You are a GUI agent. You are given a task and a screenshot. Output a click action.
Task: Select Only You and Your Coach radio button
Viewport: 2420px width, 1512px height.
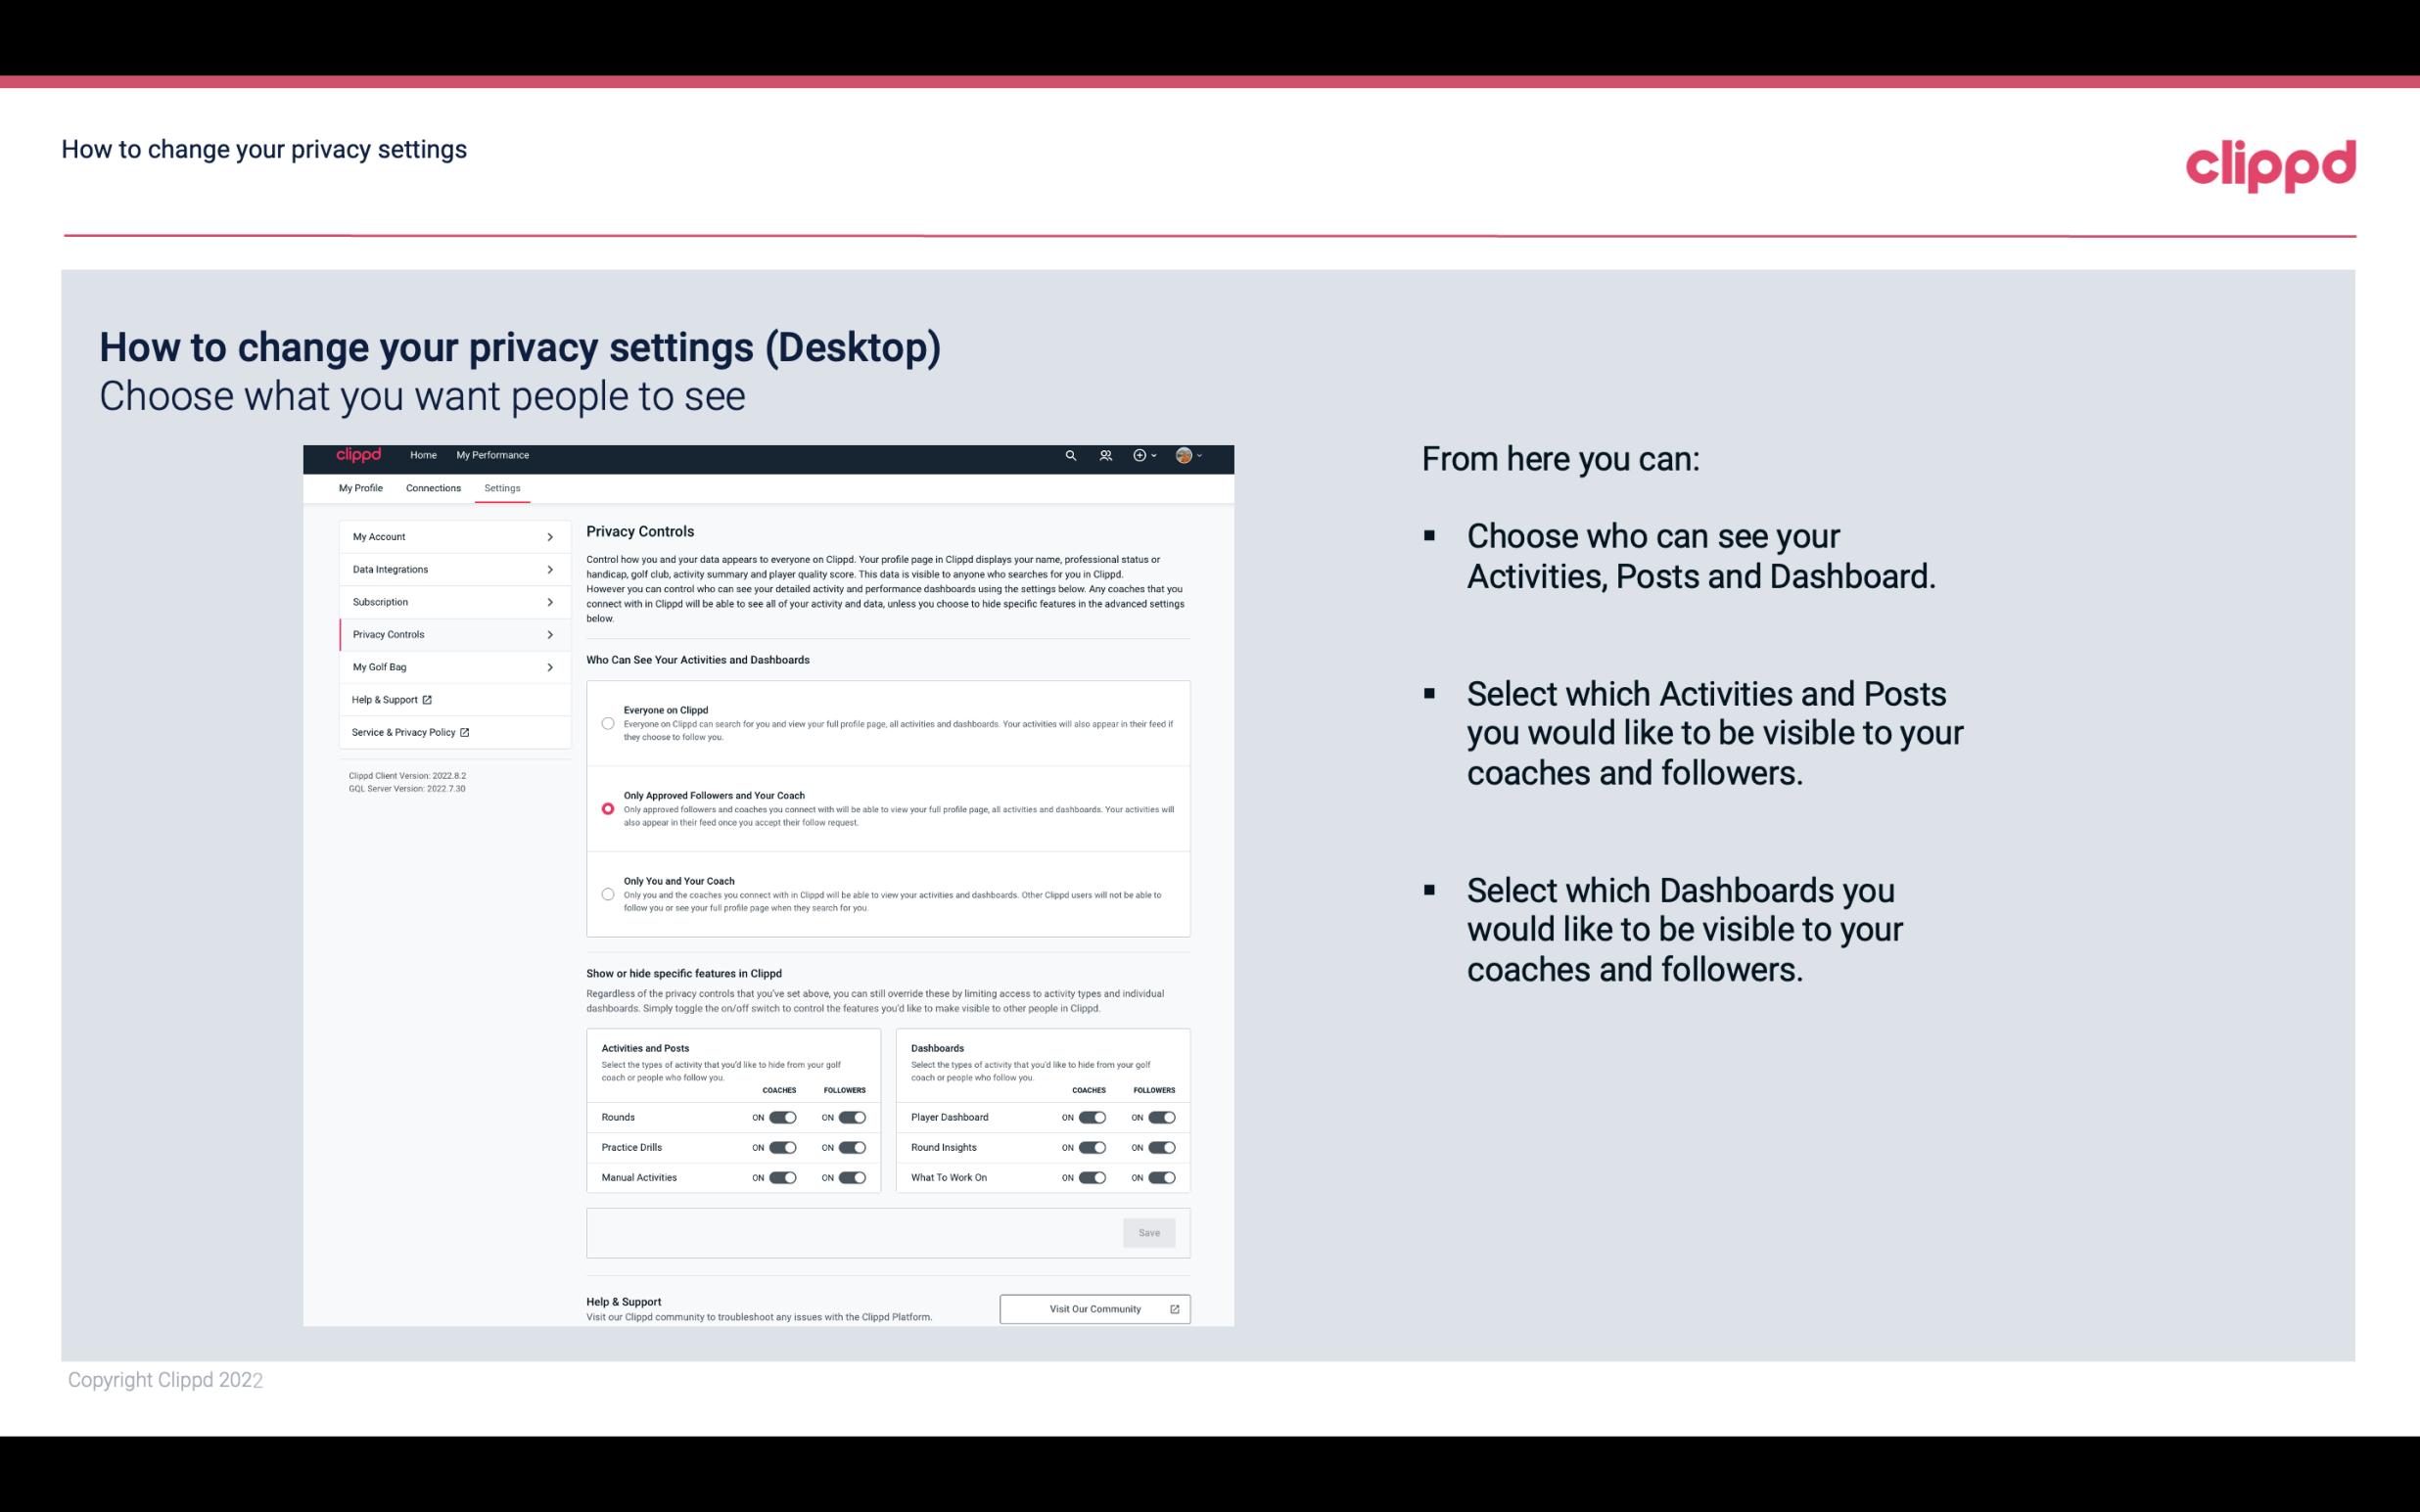[608, 895]
